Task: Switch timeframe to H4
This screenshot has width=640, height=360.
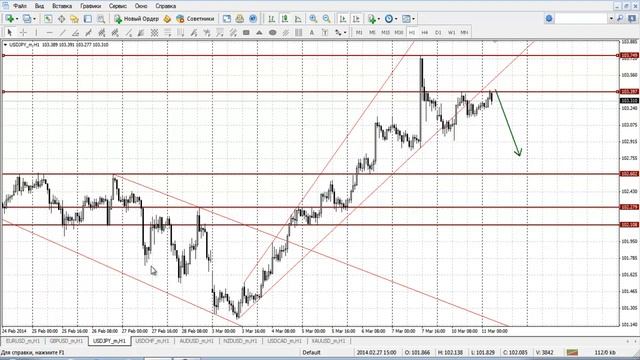Action: point(425,32)
